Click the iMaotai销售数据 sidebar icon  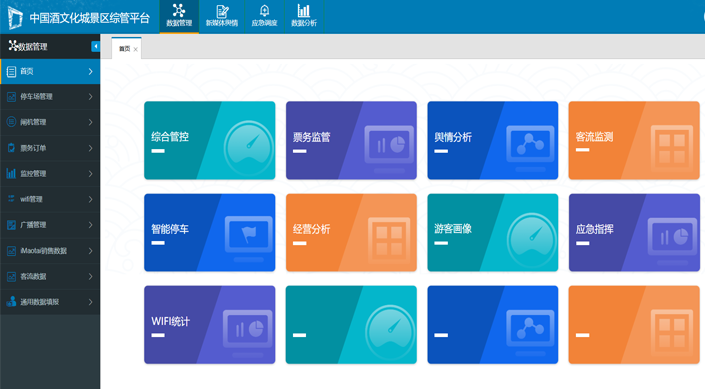coord(11,250)
